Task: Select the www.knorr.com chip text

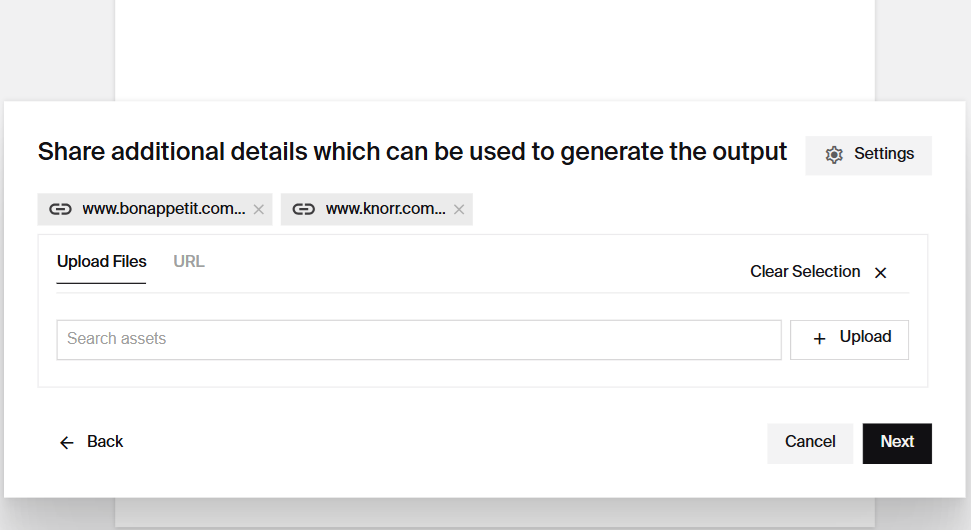Action: [386, 209]
